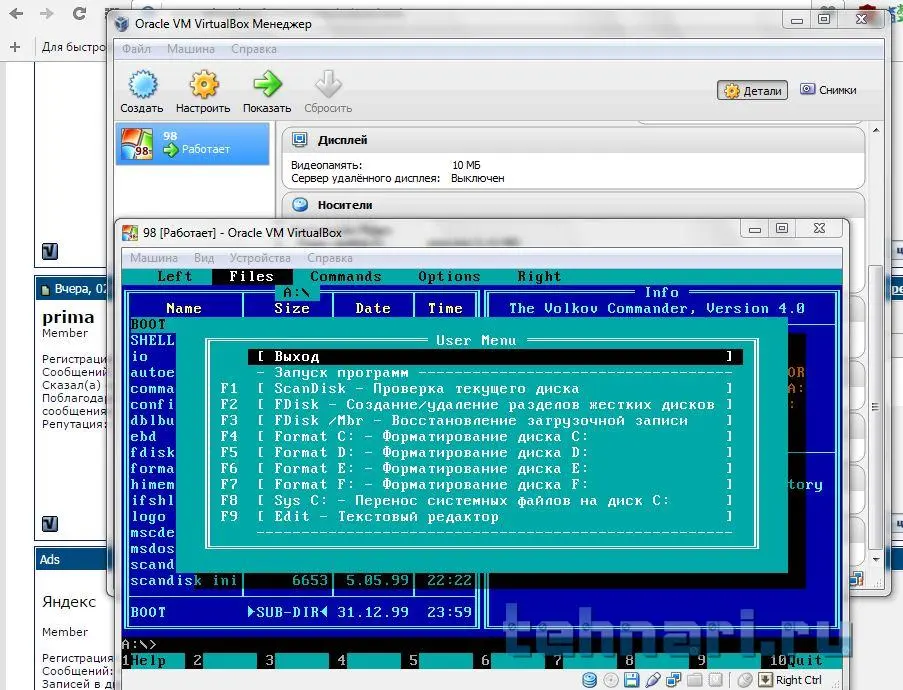
Task: Collapse the Носители section header
Action: click(x=344, y=204)
